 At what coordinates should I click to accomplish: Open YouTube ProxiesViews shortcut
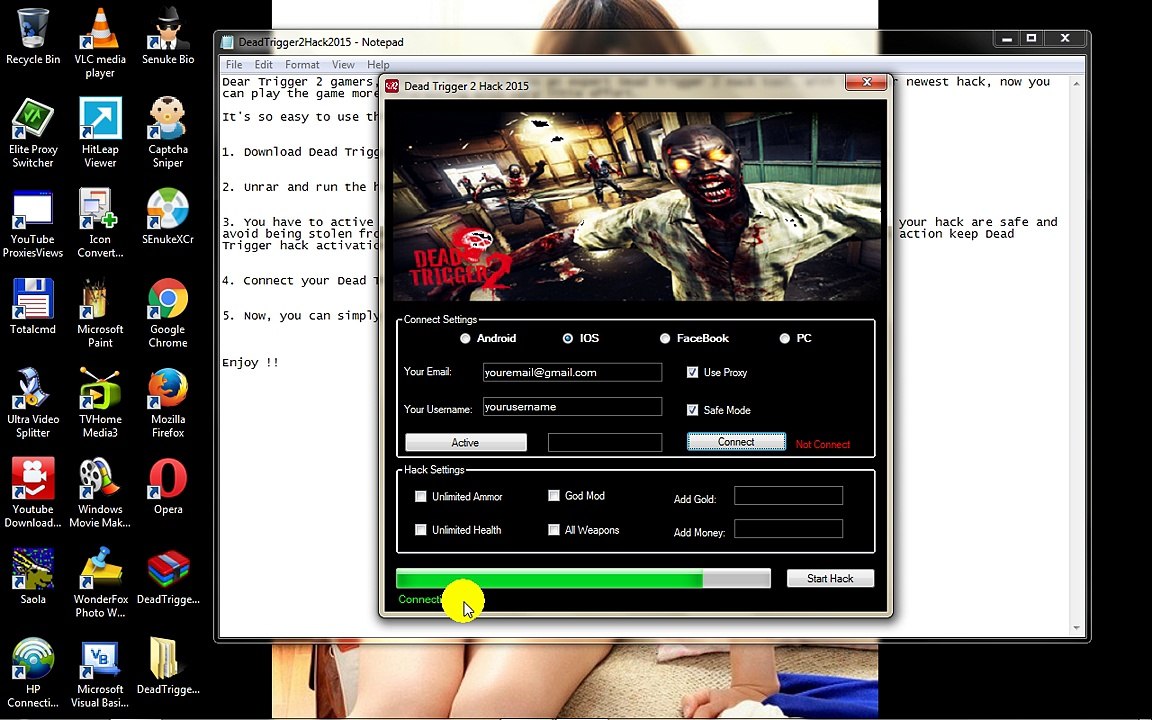coord(33,224)
